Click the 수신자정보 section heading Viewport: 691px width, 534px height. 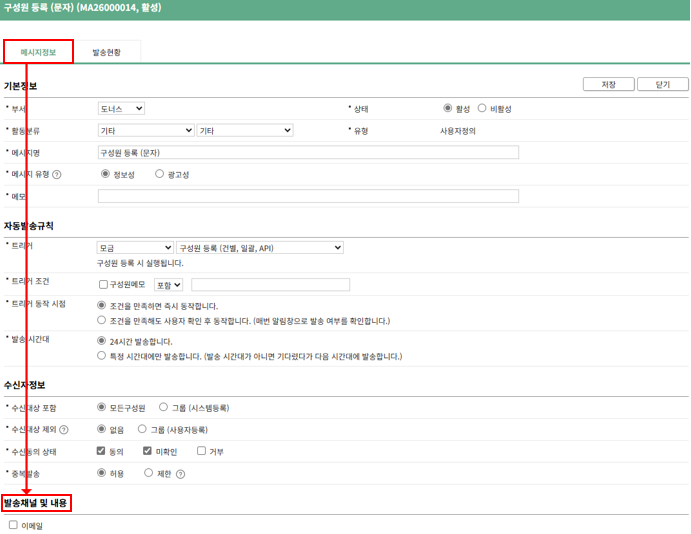[25, 385]
